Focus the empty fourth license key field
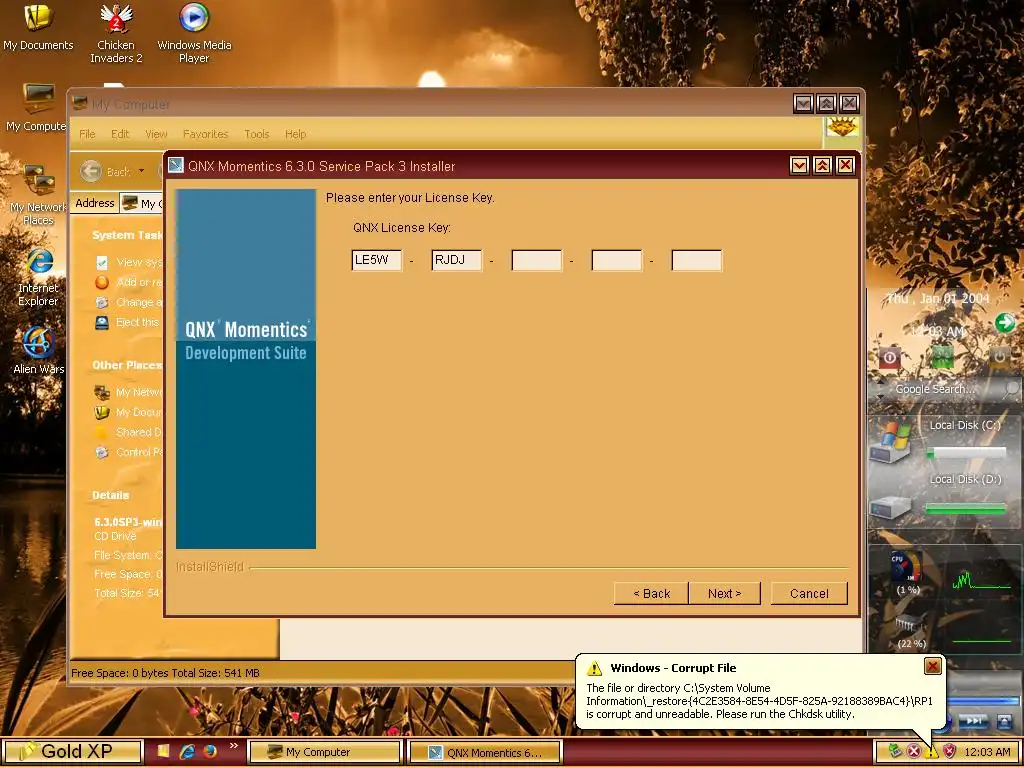The image size is (1024, 768). coord(616,260)
